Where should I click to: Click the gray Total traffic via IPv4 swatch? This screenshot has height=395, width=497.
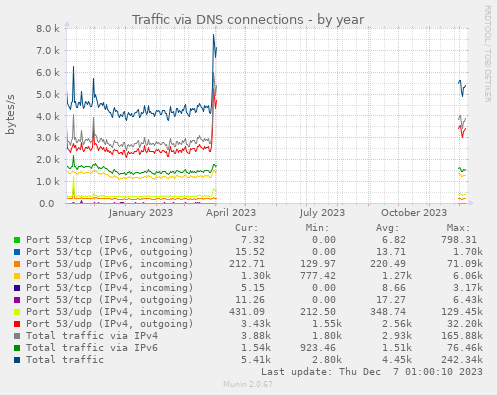point(17,336)
